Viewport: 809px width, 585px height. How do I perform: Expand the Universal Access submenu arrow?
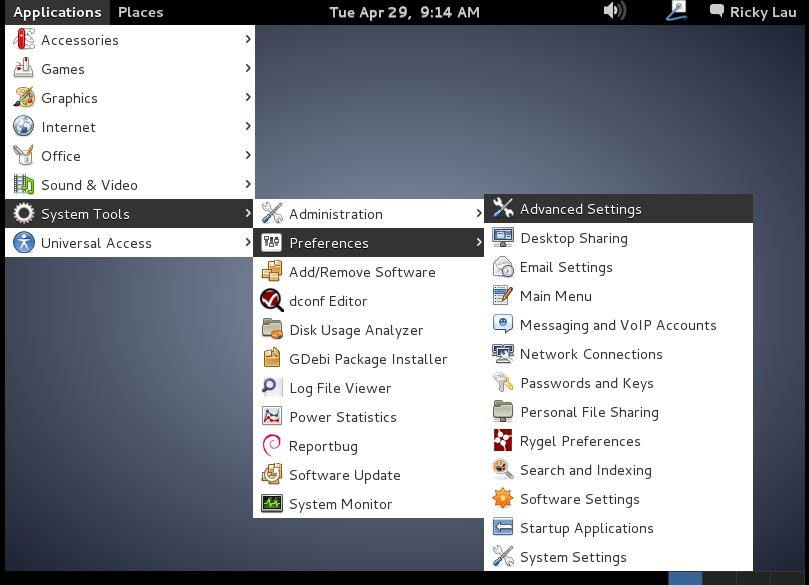pos(248,242)
